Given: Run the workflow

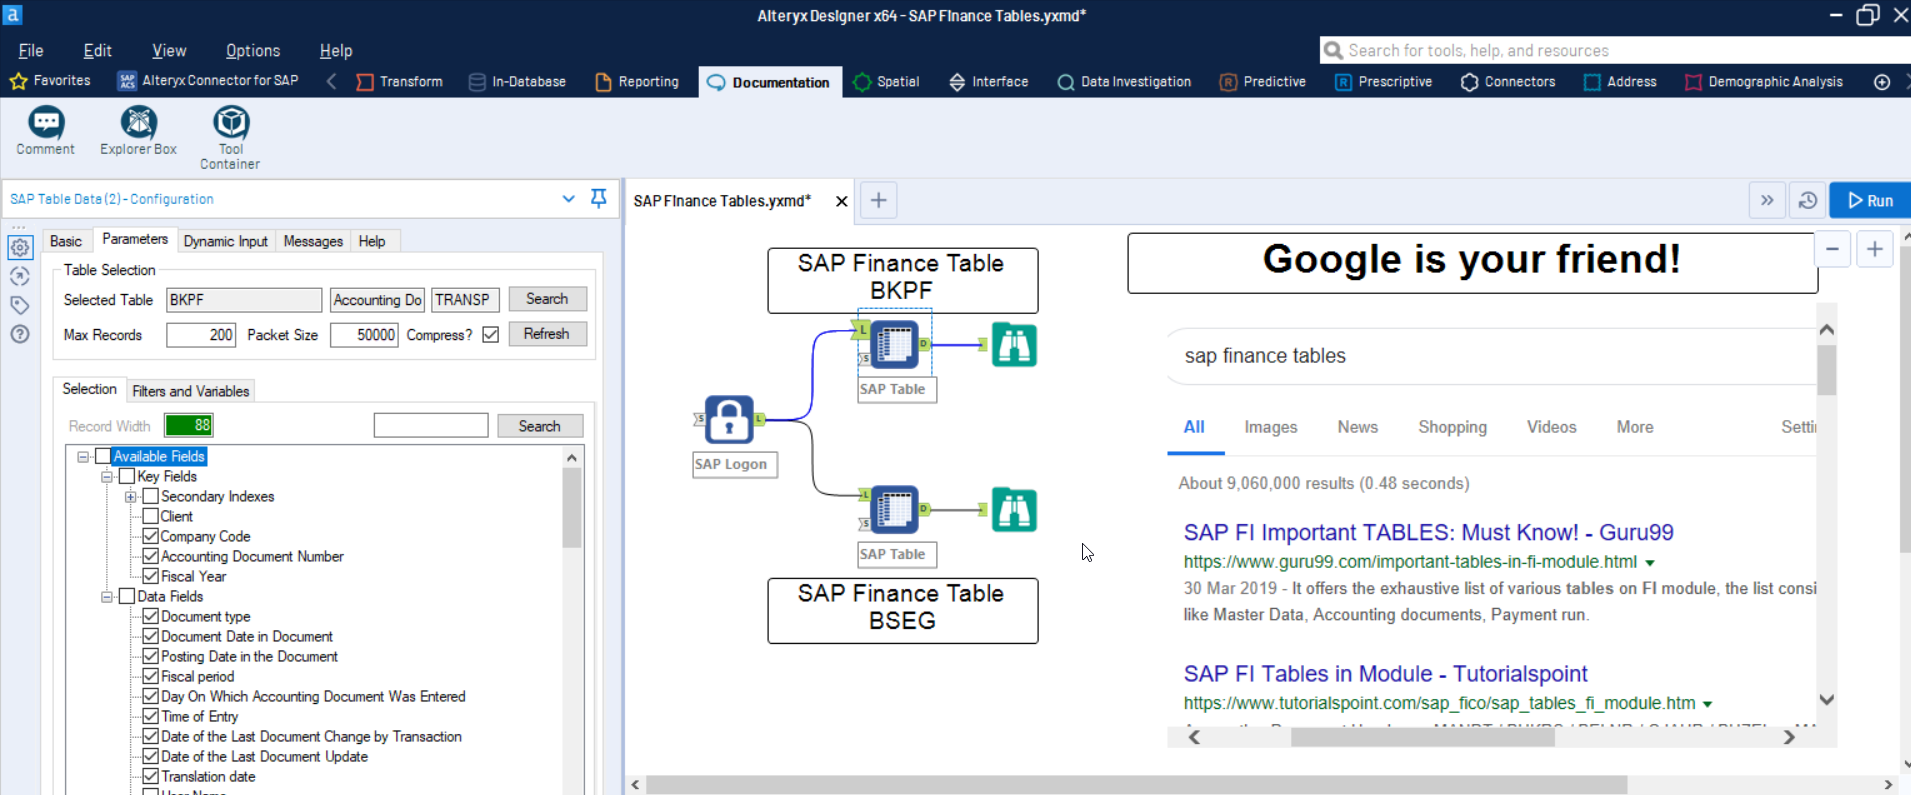Looking at the screenshot, I should coord(1870,201).
